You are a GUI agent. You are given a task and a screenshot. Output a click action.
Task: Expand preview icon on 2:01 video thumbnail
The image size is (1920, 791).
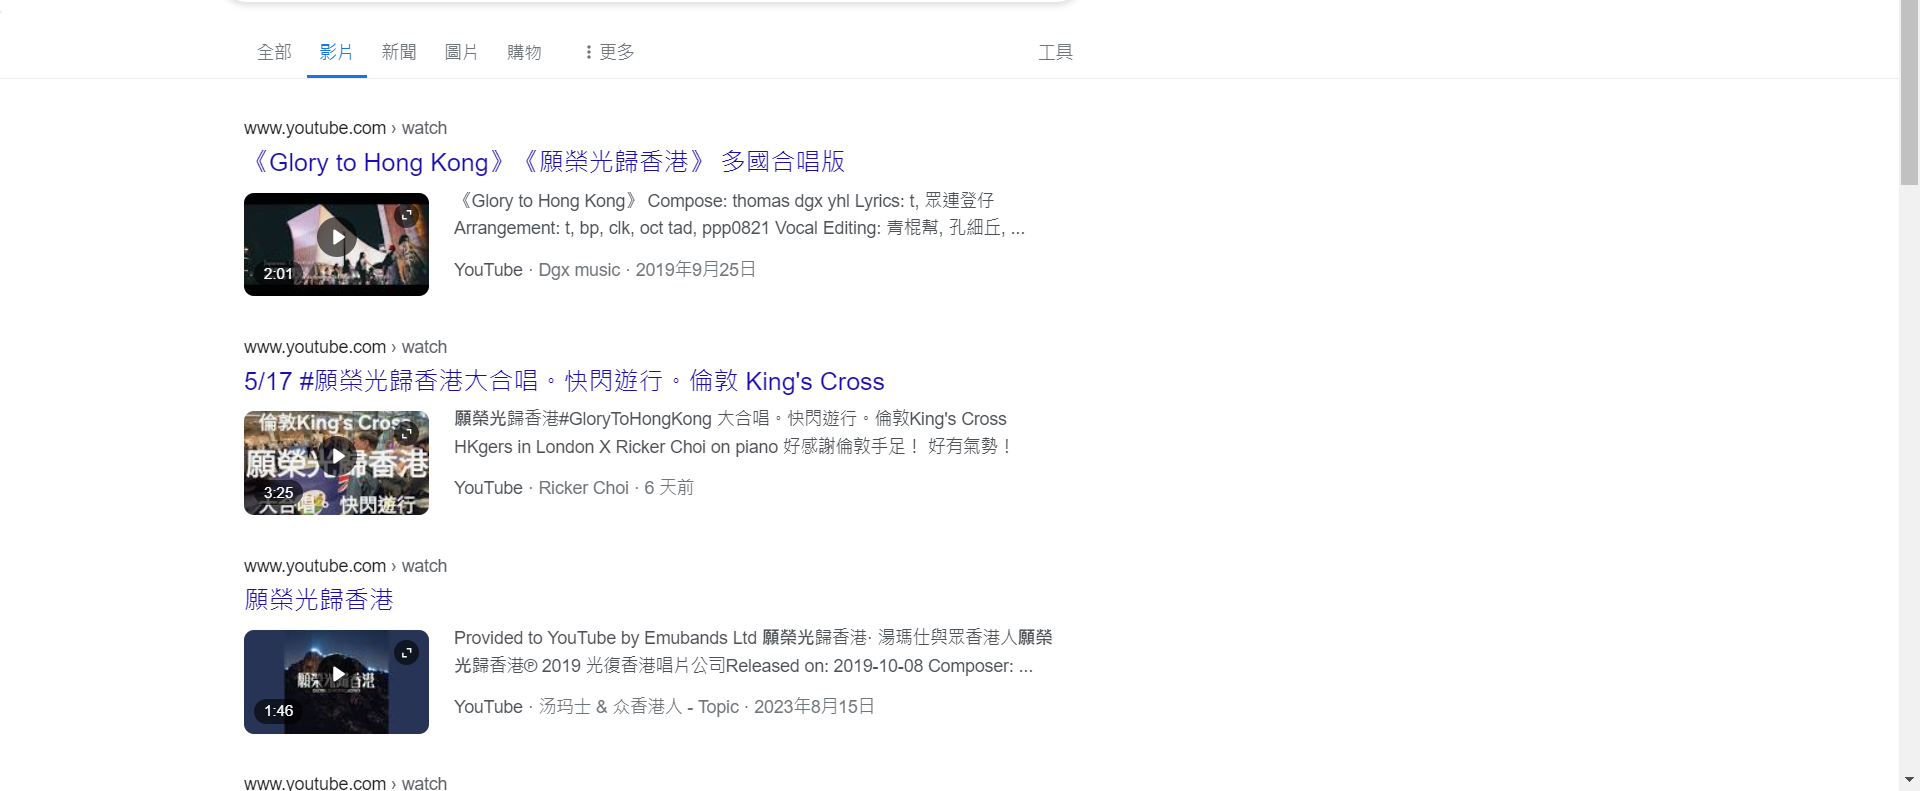coord(406,215)
